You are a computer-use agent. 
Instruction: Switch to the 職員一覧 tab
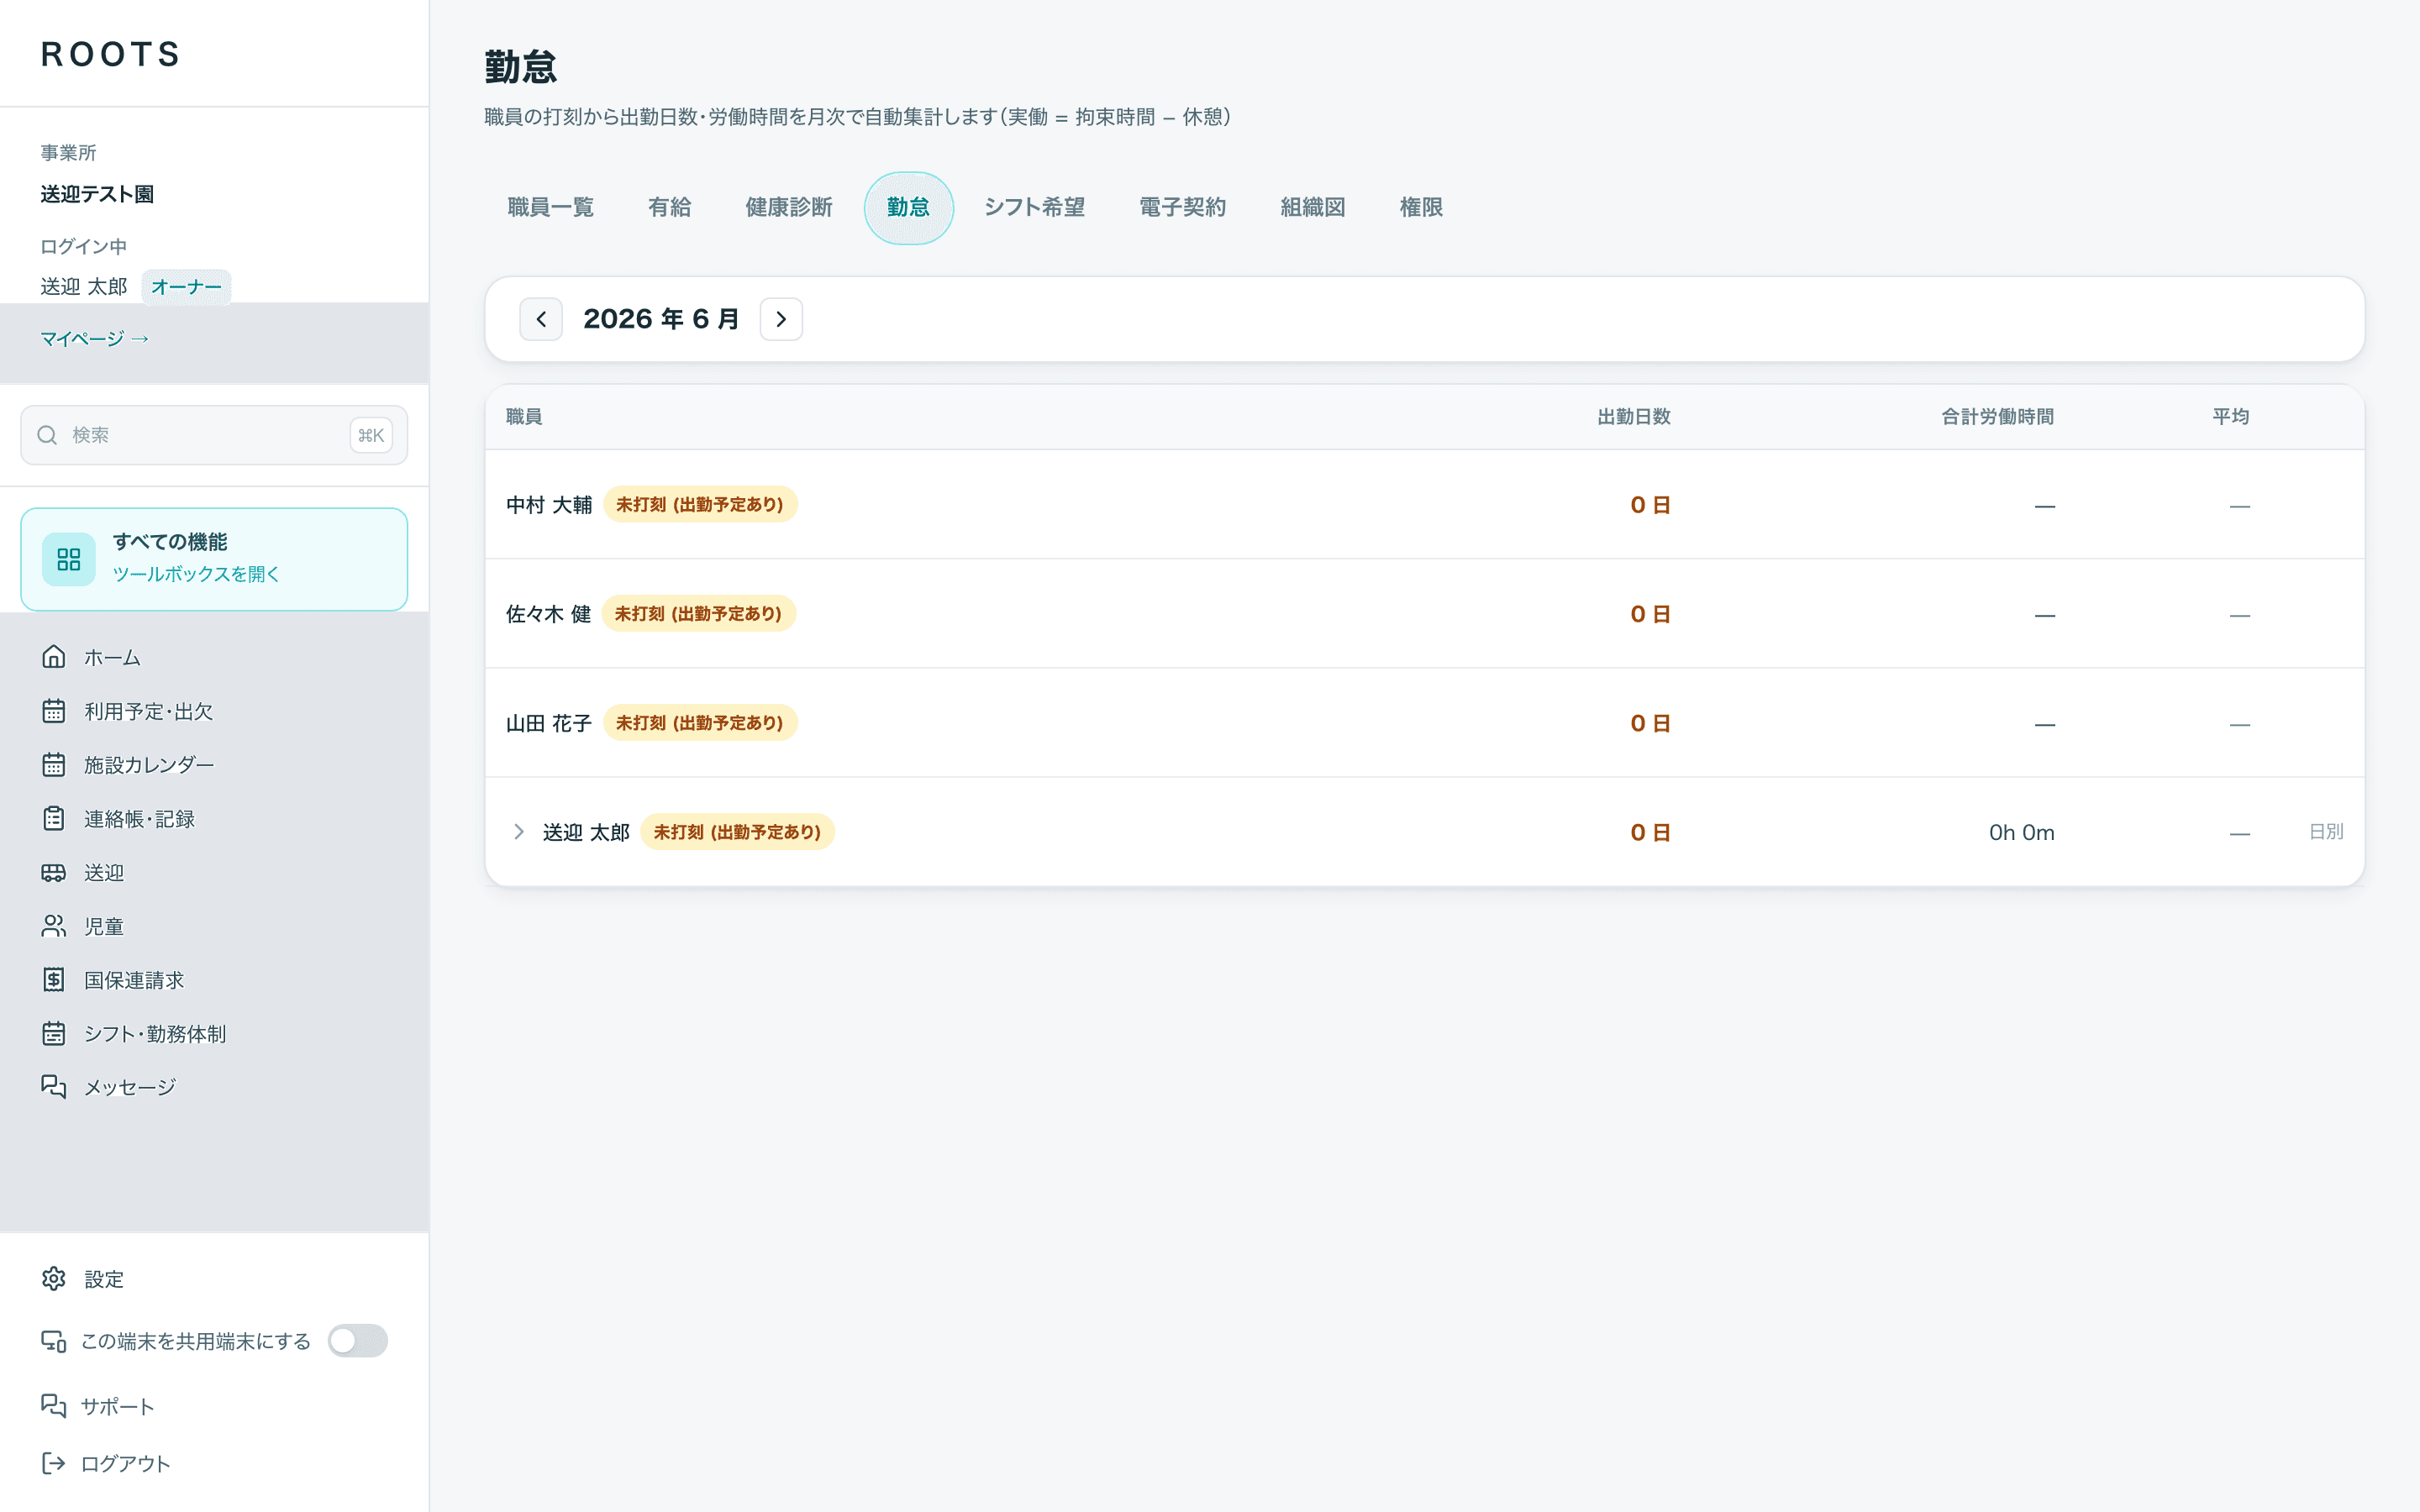[x=551, y=207]
